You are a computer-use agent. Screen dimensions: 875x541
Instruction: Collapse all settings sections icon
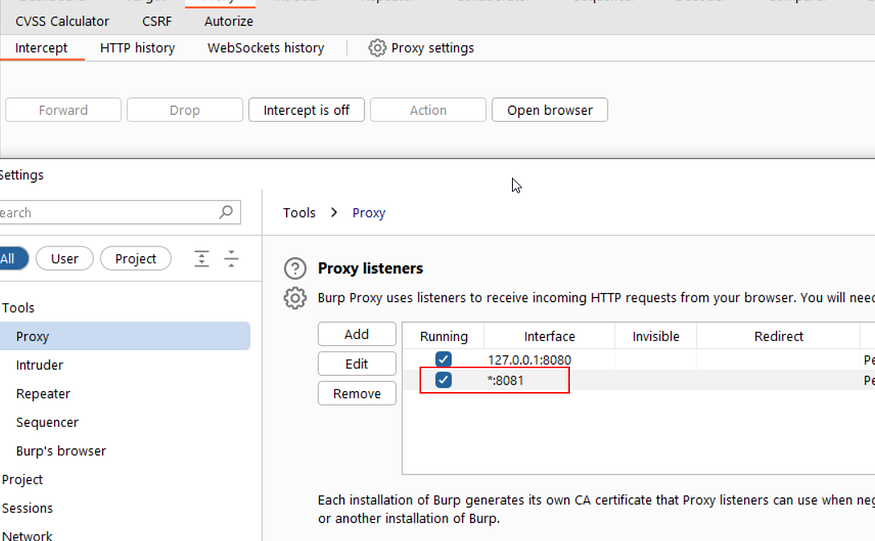click(231, 258)
